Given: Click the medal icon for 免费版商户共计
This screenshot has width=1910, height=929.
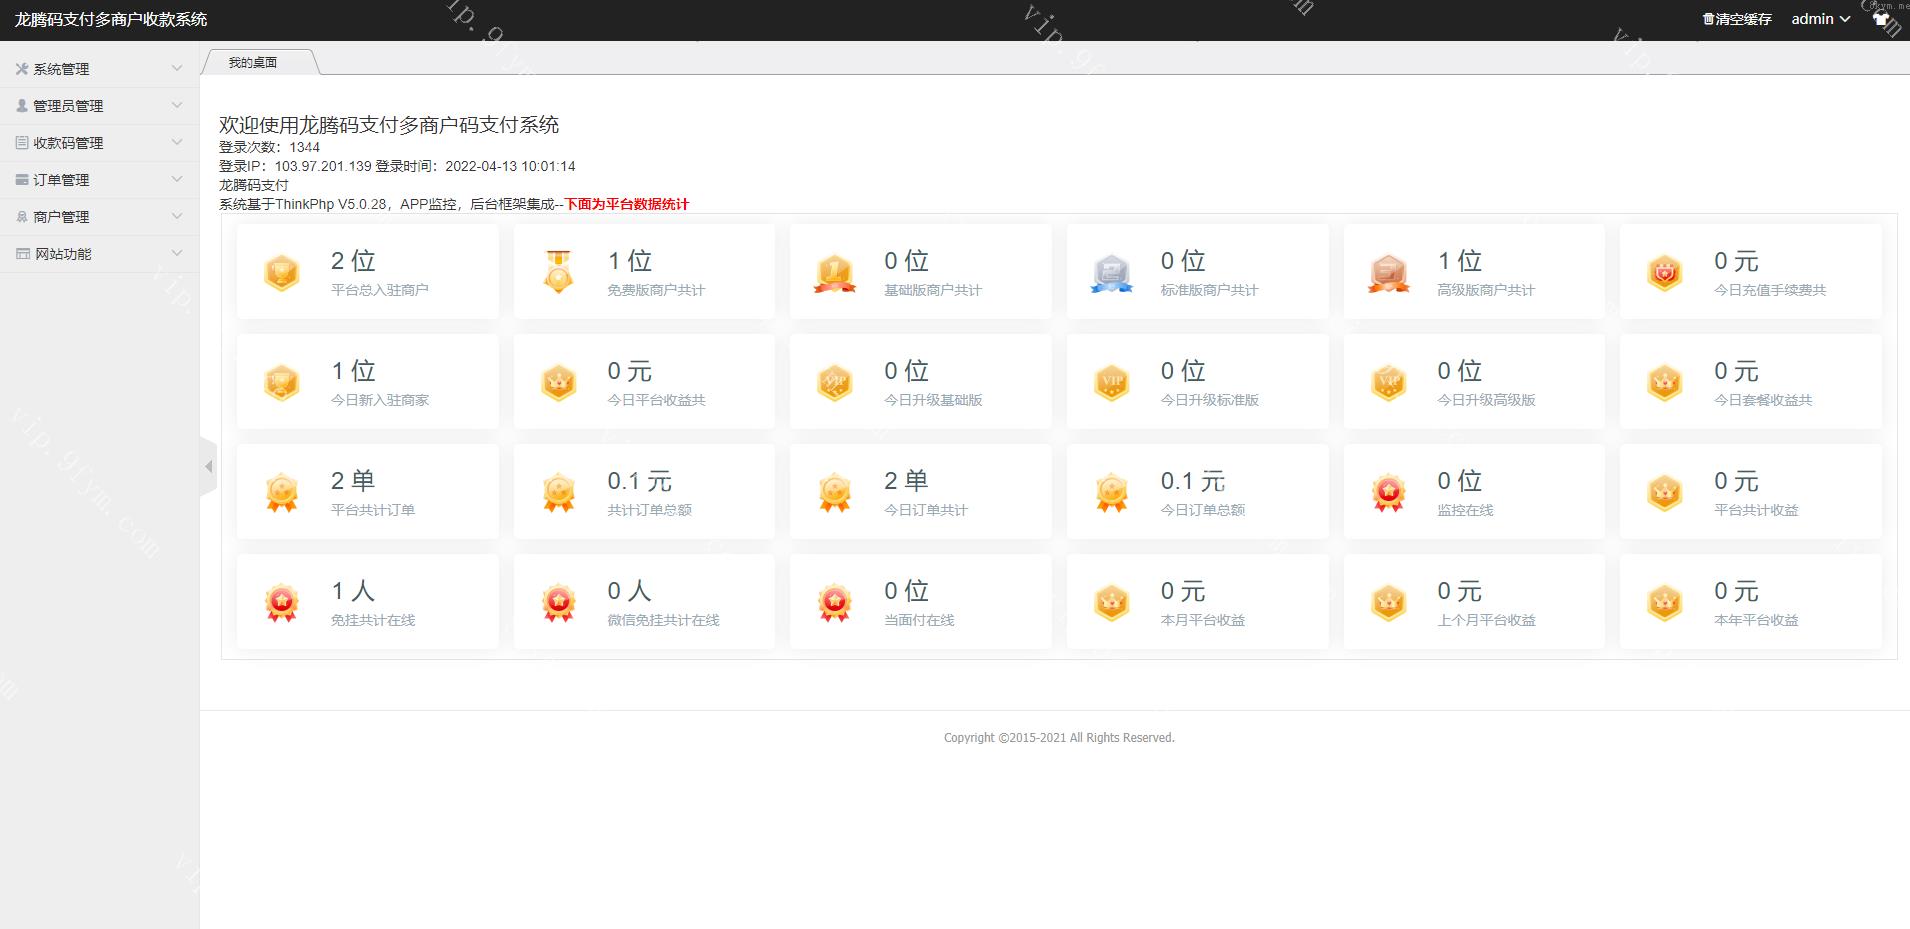Looking at the screenshot, I should [x=558, y=272].
